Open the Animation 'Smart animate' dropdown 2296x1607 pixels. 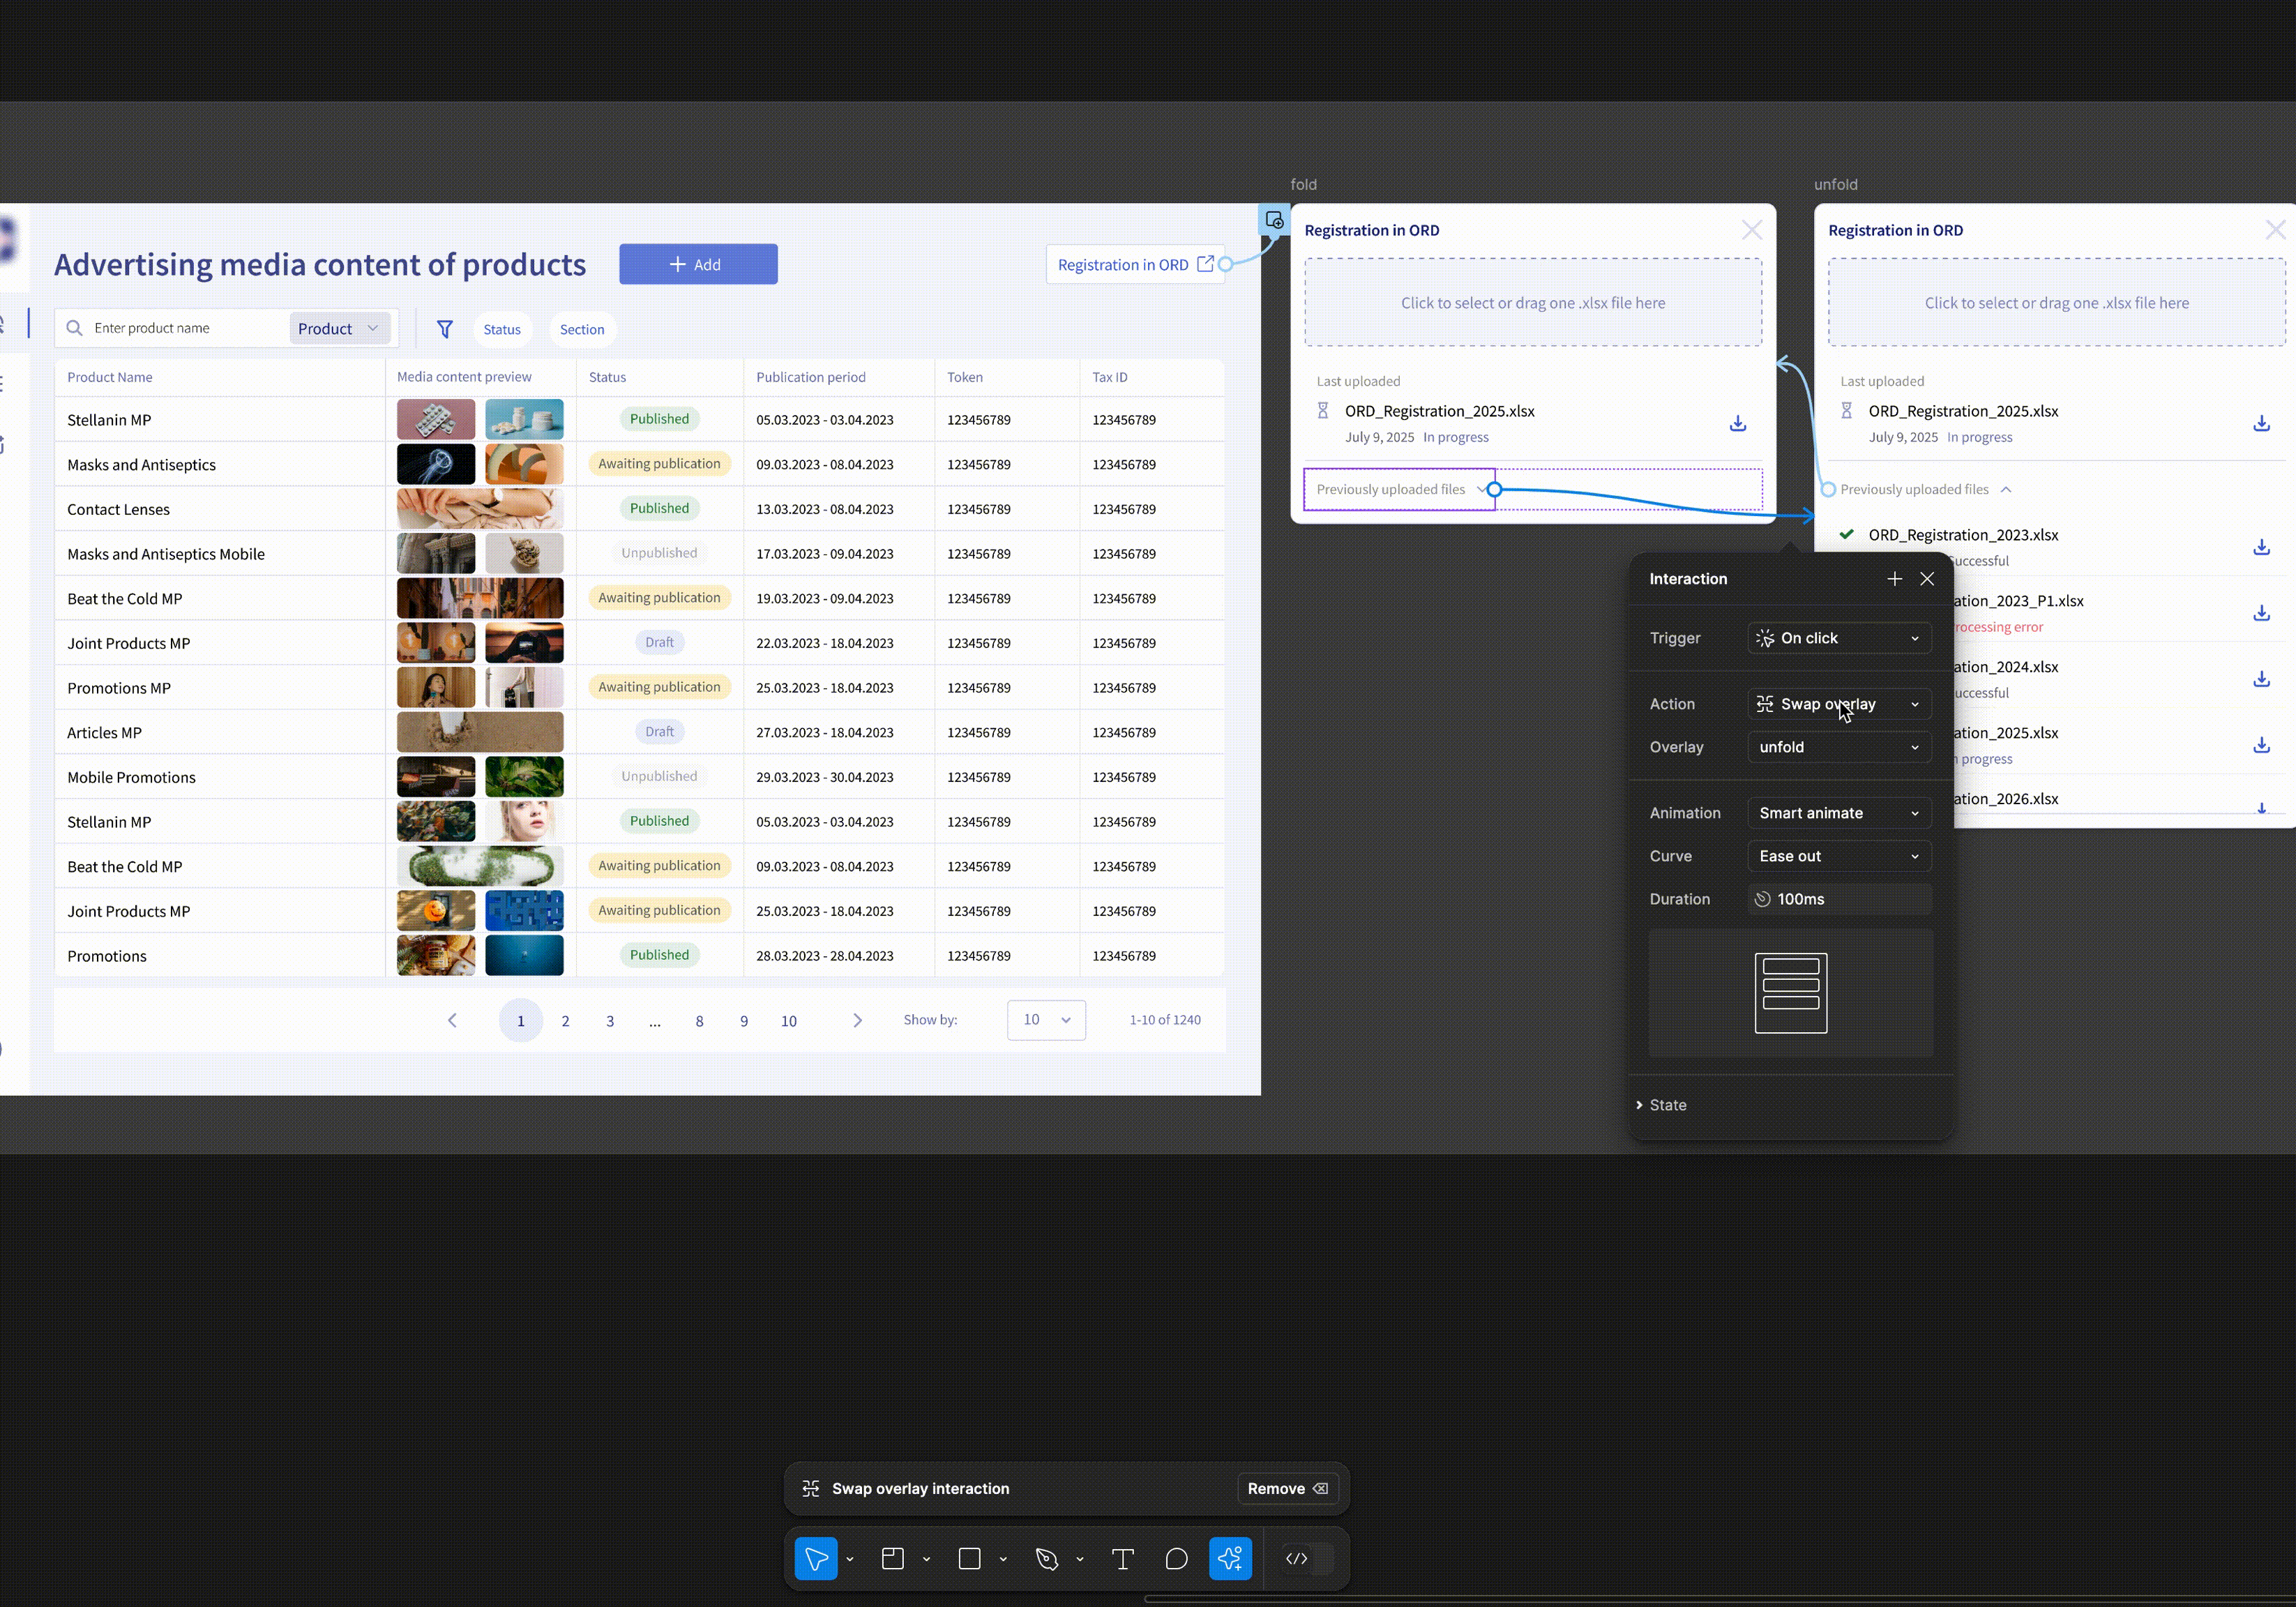coord(1838,813)
